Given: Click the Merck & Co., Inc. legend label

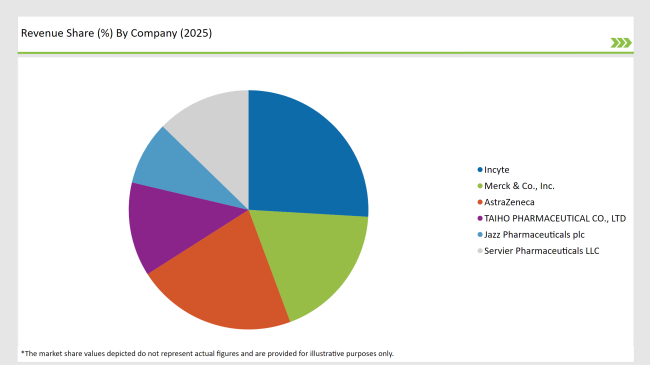Looking at the screenshot, I should (x=519, y=186).
